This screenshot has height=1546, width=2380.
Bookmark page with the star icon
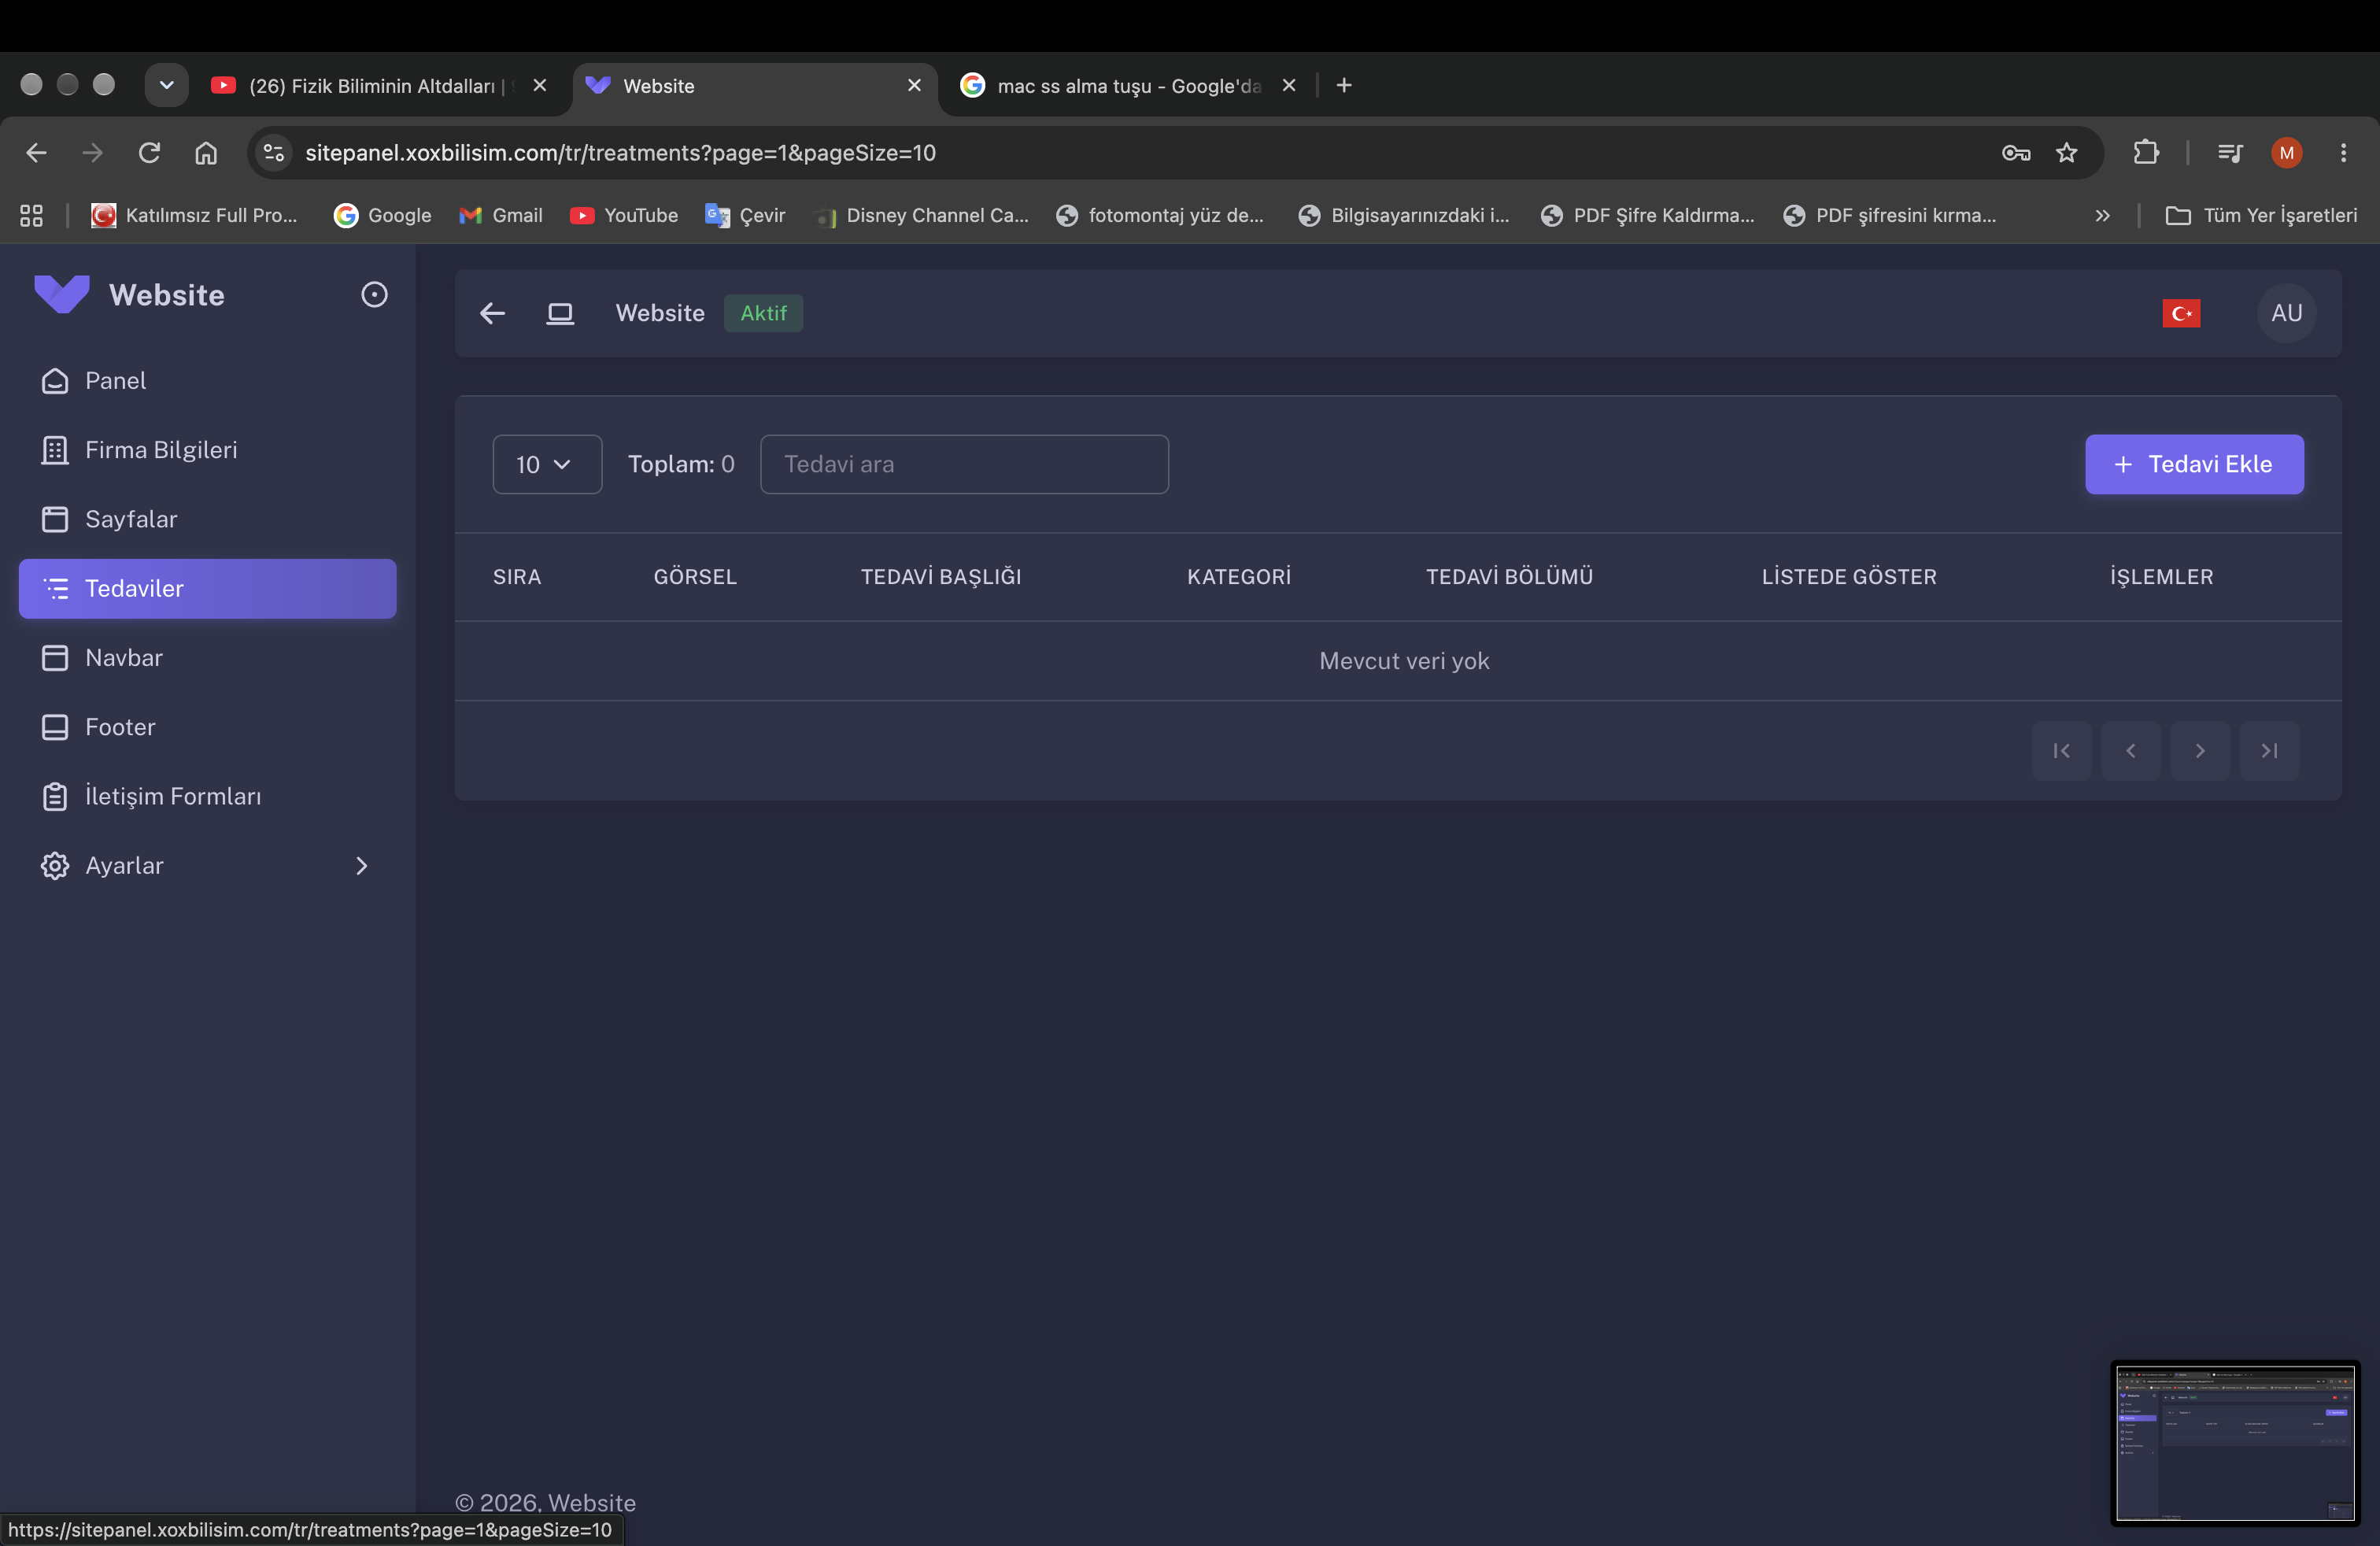click(x=2067, y=152)
